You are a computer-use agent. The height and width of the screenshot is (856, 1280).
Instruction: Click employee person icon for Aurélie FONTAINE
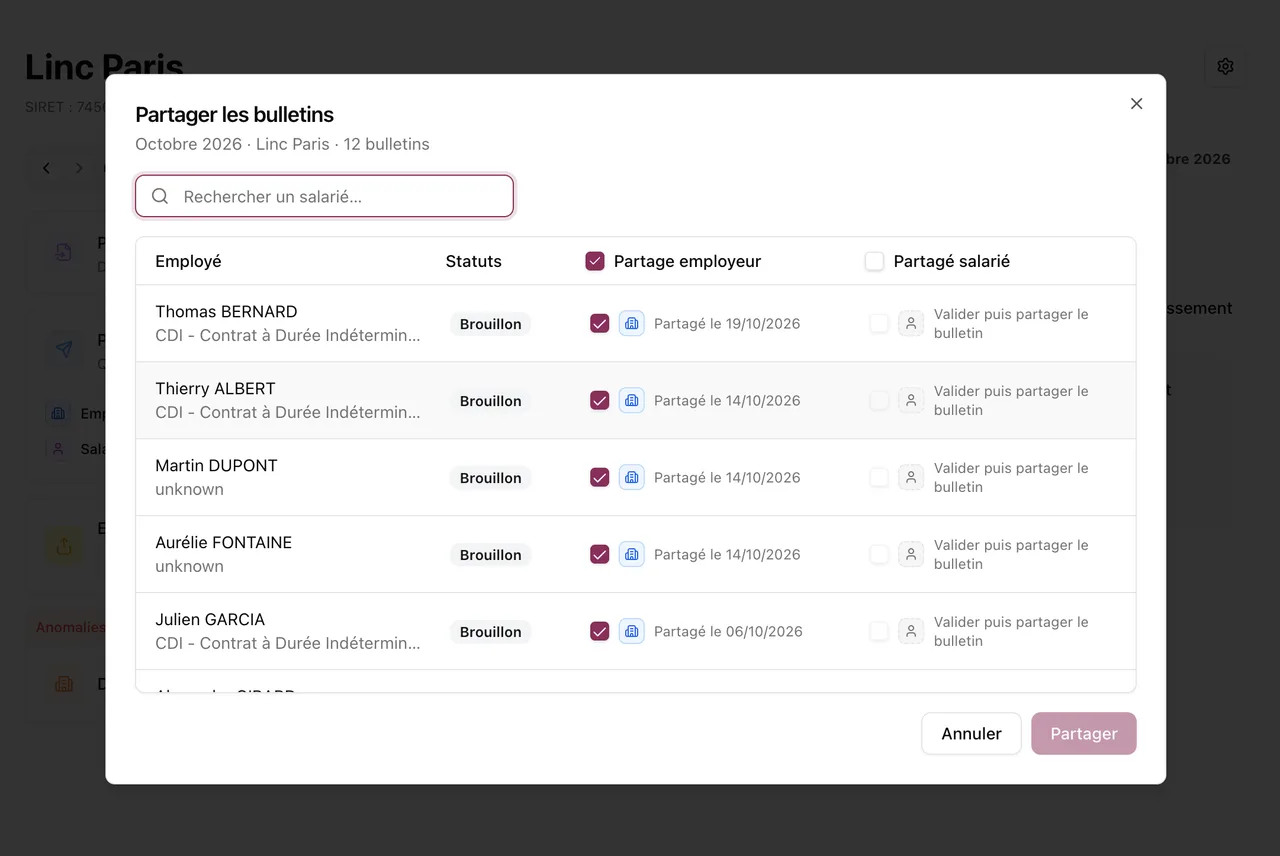point(911,554)
